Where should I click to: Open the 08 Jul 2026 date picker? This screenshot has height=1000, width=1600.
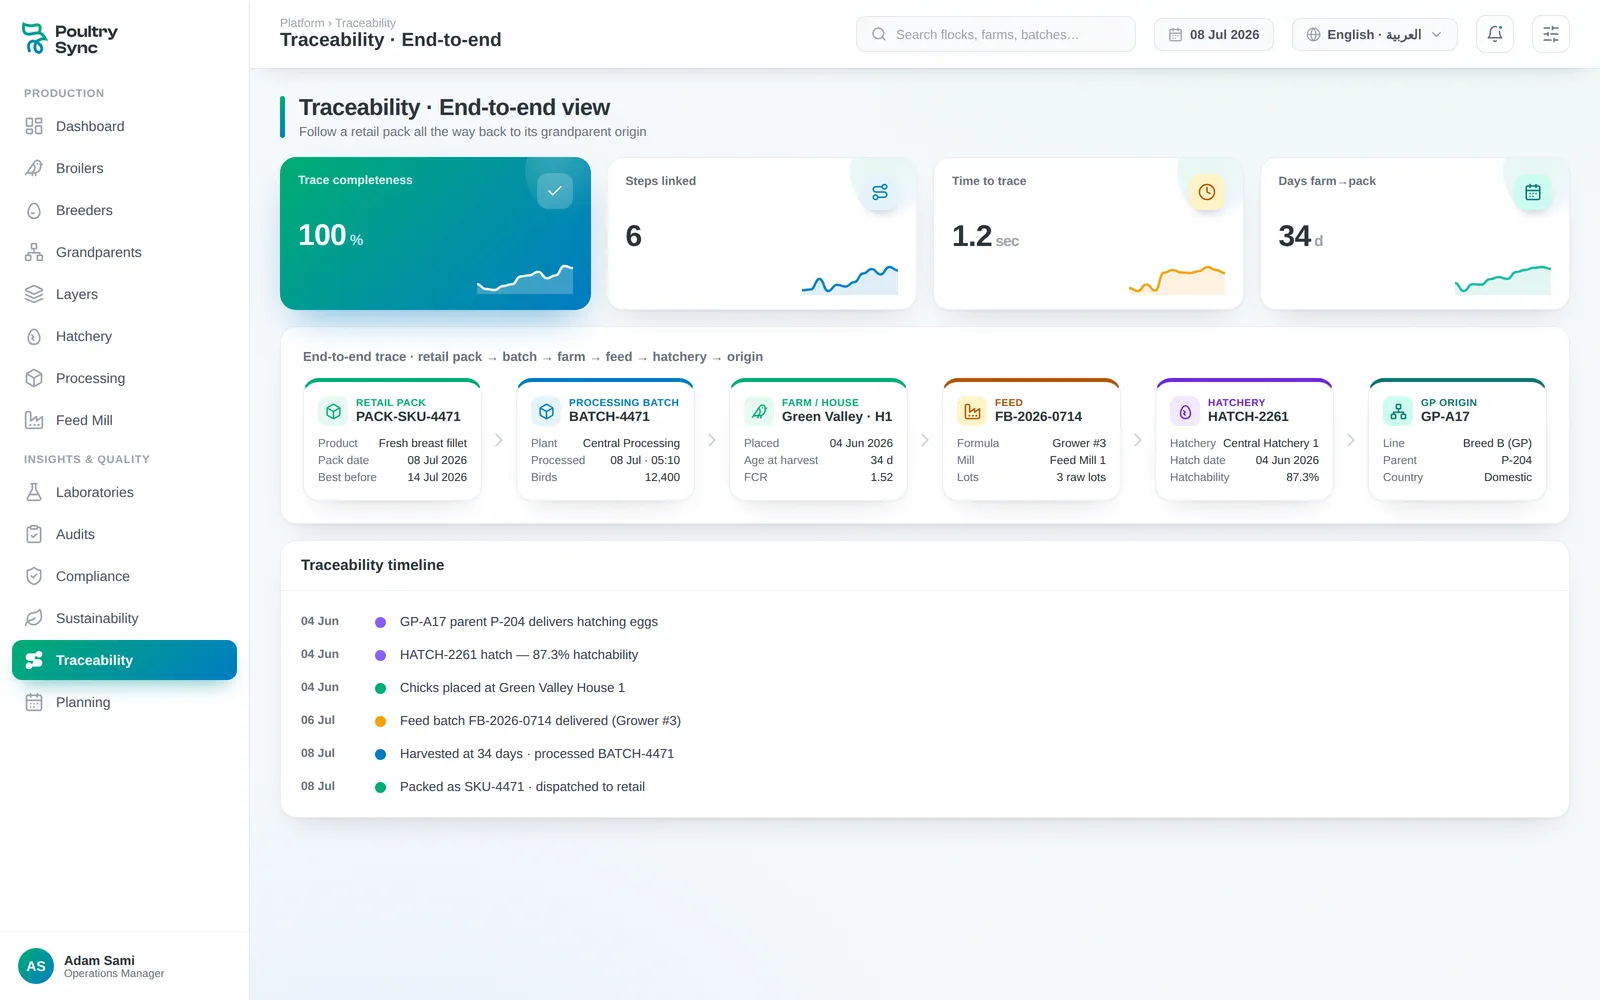point(1214,34)
